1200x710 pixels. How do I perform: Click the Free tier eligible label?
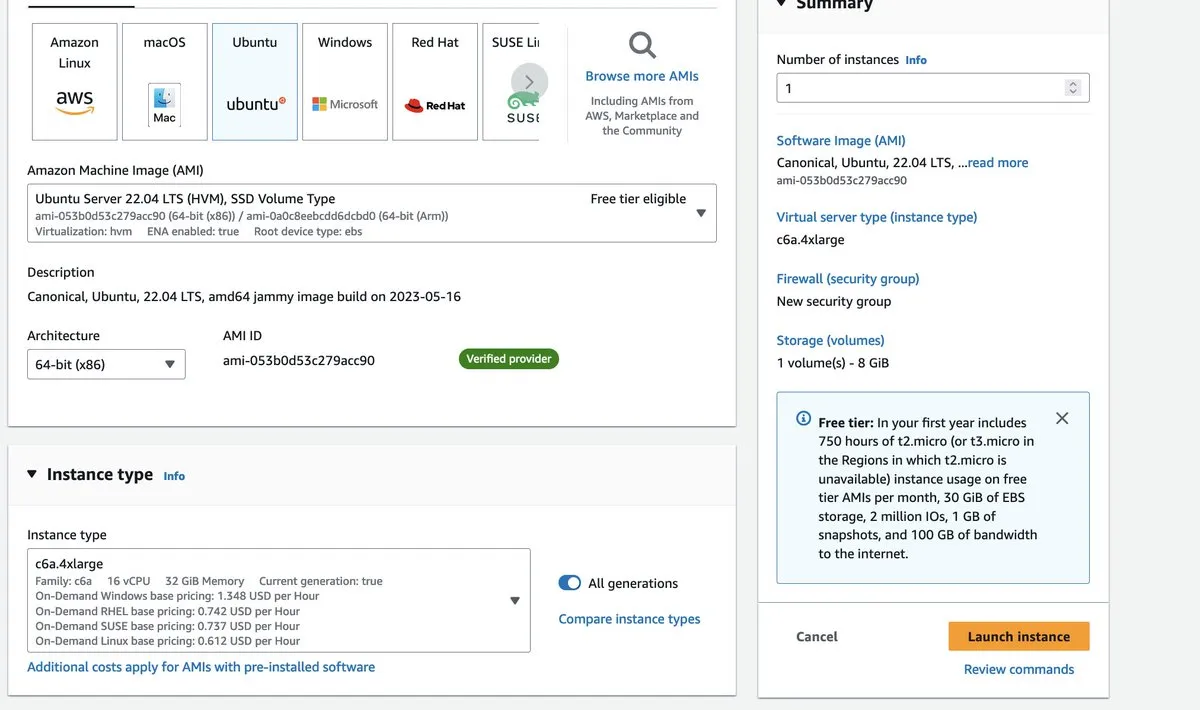[x=638, y=199]
